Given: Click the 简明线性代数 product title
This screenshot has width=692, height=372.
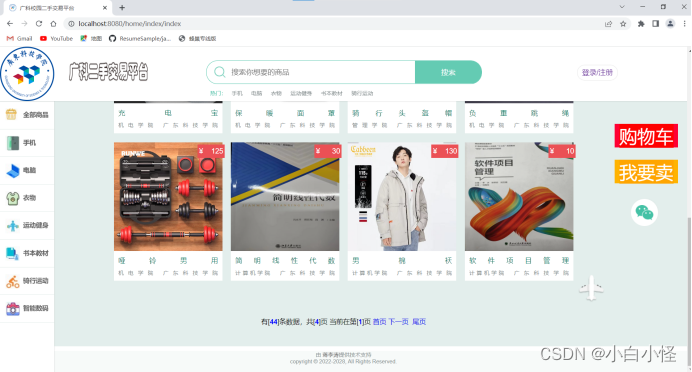Looking at the screenshot, I should pyautogui.click(x=285, y=261).
